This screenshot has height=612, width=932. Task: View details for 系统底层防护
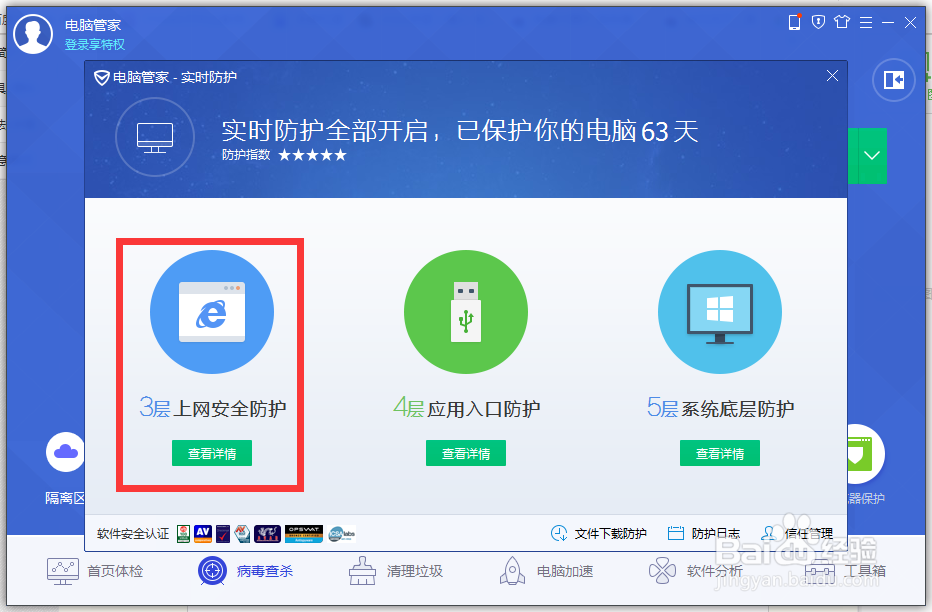[x=720, y=453]
